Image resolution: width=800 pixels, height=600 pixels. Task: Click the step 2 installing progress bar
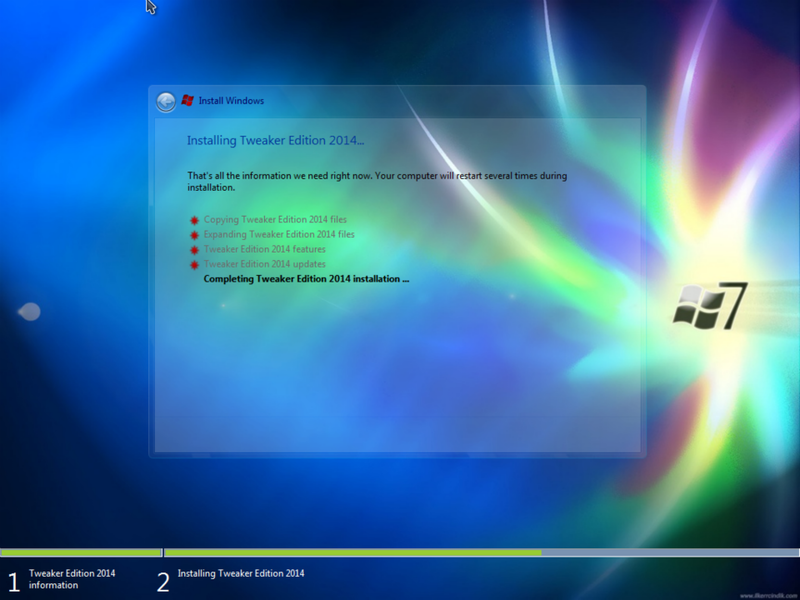coord(482,553)
